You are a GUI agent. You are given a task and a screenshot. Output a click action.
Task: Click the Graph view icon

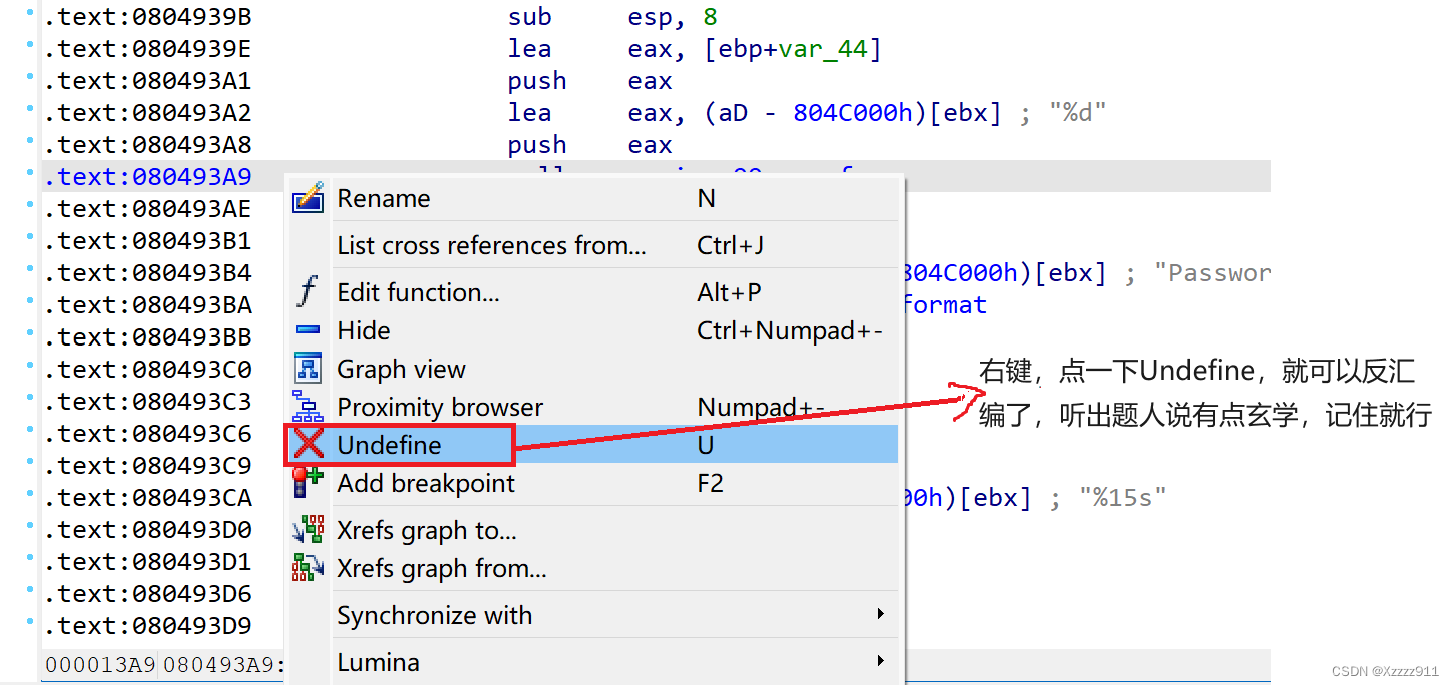tap(308, 369)
